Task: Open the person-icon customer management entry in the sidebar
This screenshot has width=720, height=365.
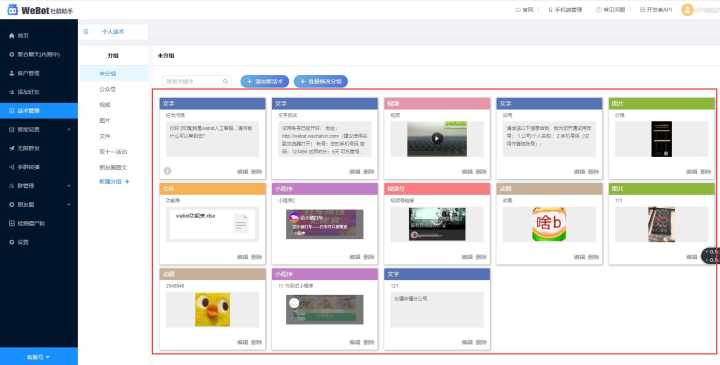Action: (24, 73)
